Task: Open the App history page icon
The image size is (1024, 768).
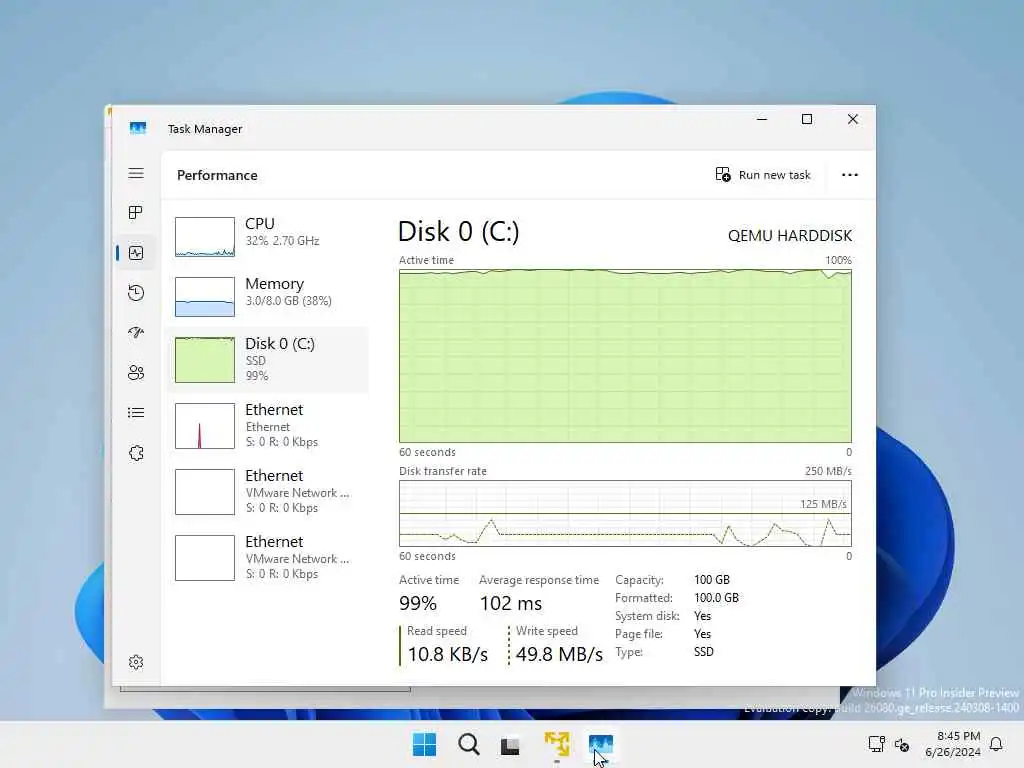Action: pos(136,293)
